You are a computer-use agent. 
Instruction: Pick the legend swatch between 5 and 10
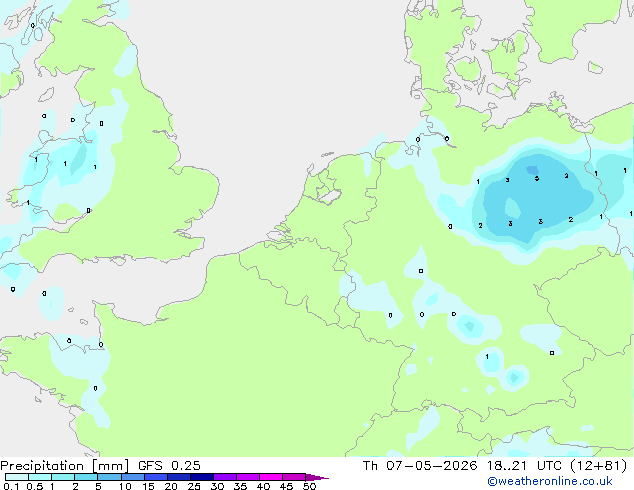[x=109, y=477]
